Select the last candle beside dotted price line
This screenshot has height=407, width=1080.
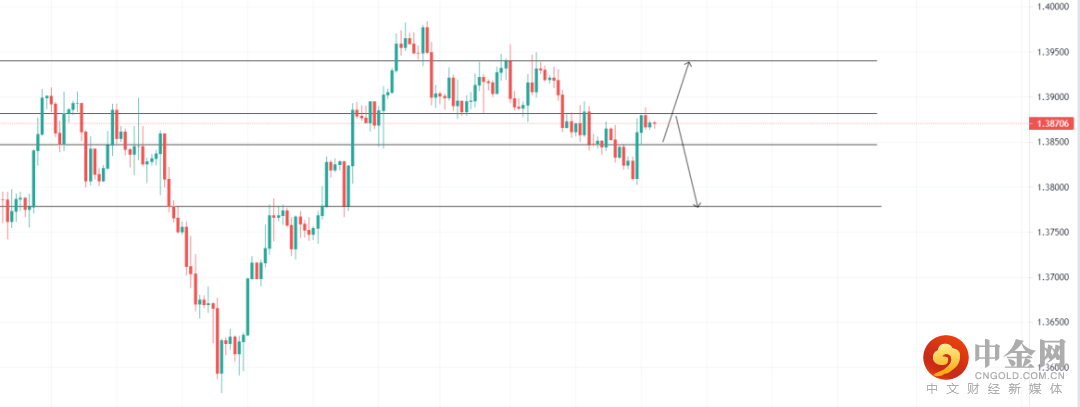pos(654,124)
